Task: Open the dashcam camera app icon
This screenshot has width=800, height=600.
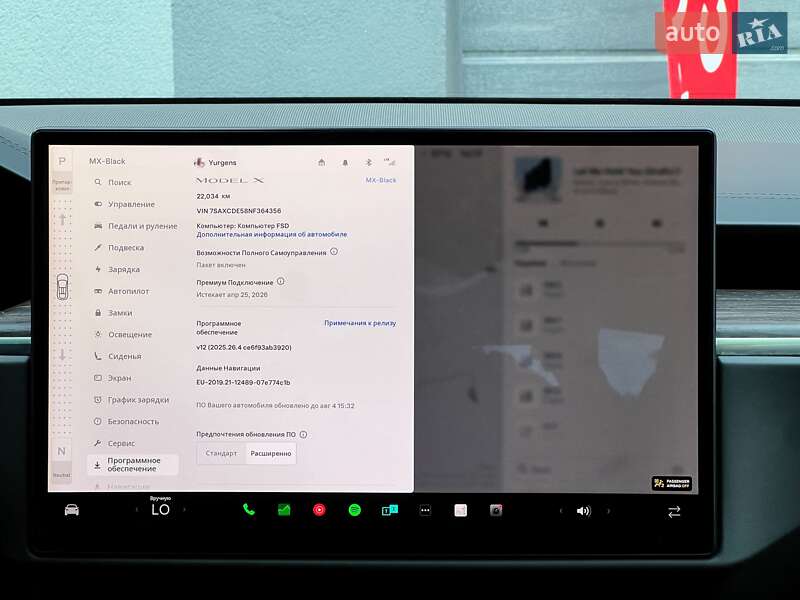Action: [x=496, y=510]
